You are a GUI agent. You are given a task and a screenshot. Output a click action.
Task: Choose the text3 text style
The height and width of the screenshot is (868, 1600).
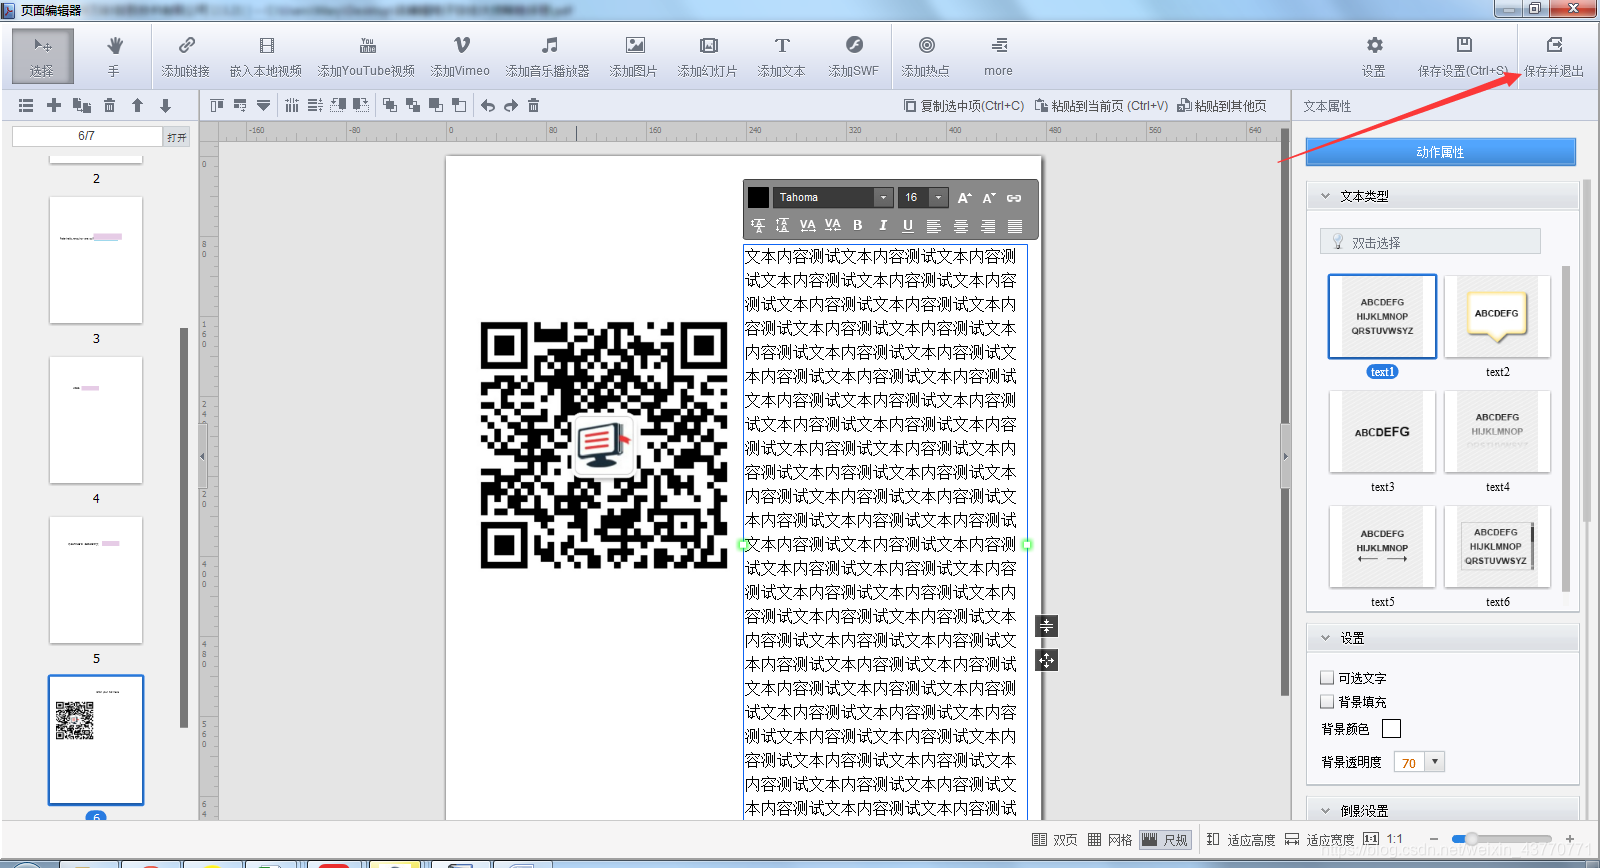(1382, 431)
